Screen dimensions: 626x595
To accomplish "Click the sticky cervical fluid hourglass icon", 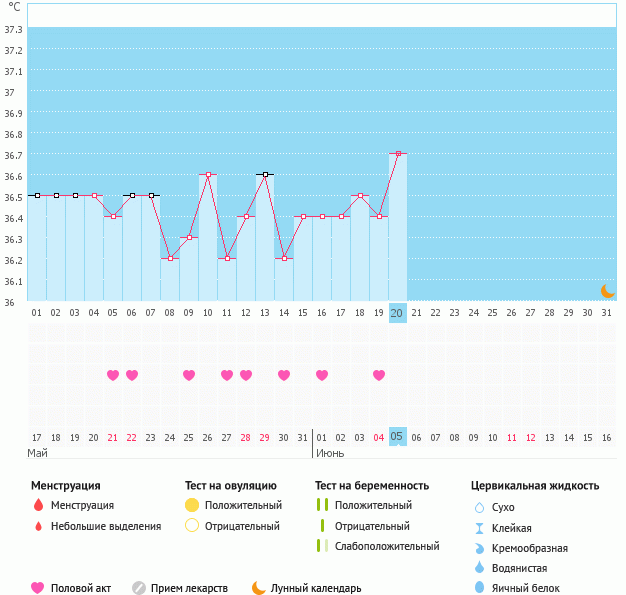I will [x=479, y=528].
